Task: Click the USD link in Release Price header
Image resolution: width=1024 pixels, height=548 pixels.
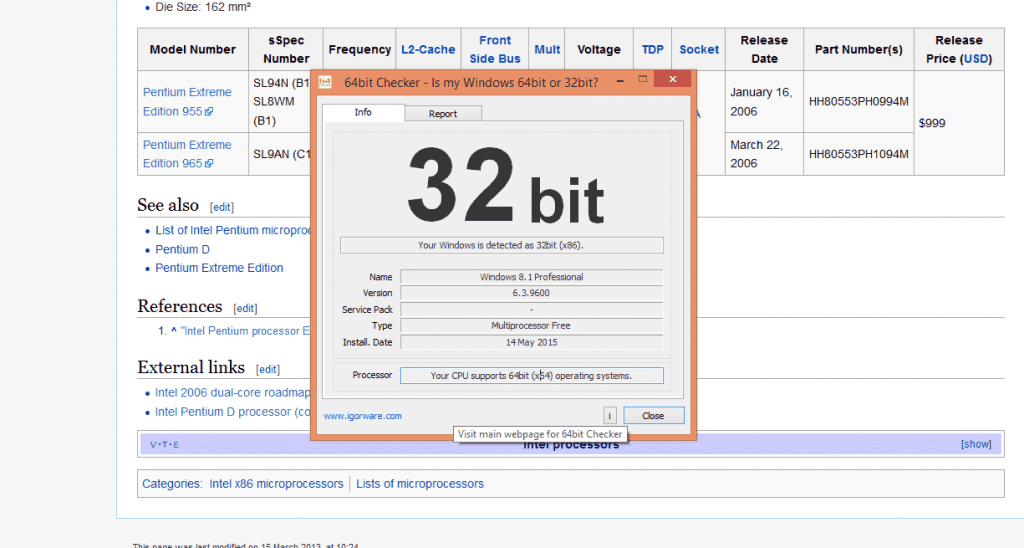Action: (976, 59)
